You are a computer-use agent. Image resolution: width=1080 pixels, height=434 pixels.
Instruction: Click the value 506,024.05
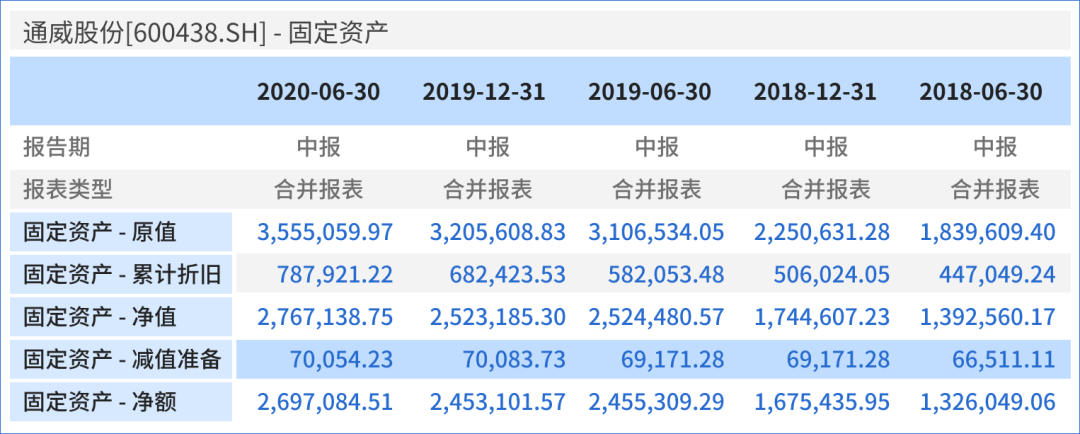832,275
